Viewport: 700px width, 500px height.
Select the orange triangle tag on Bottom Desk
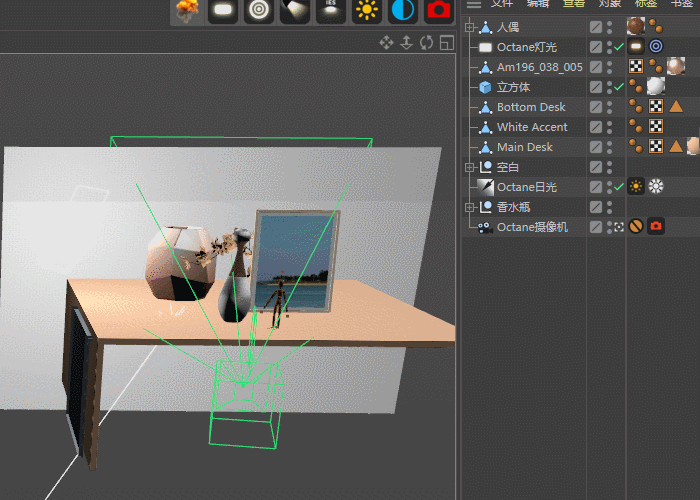tap(676, 106)
